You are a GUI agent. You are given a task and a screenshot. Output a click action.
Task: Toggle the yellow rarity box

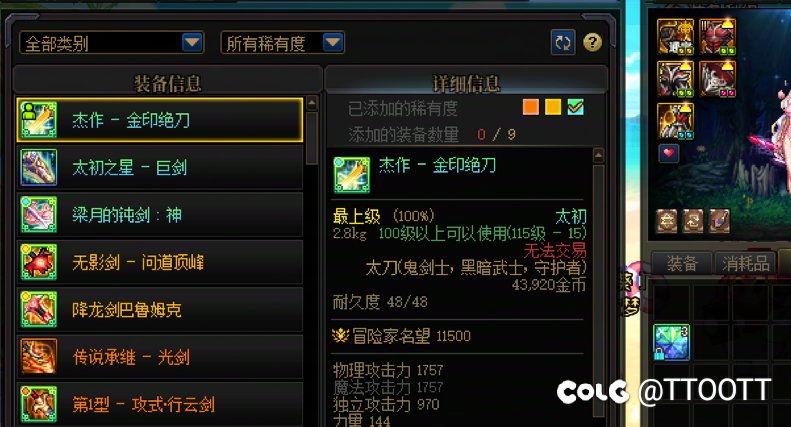click(x=553, y=107)
